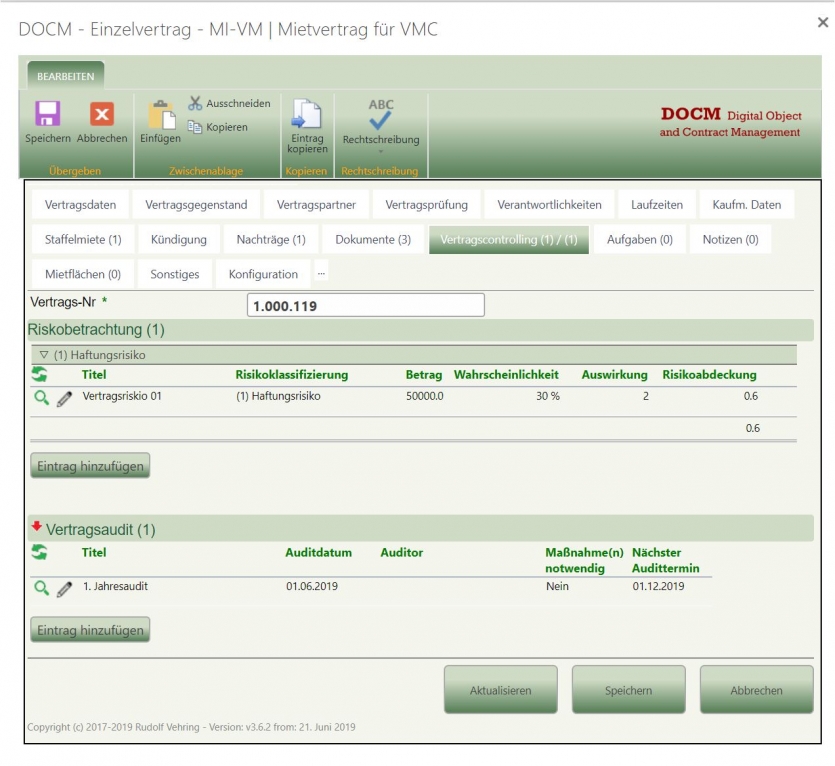Sort by Wahrscheinlichkeit column header

point(506,374)
